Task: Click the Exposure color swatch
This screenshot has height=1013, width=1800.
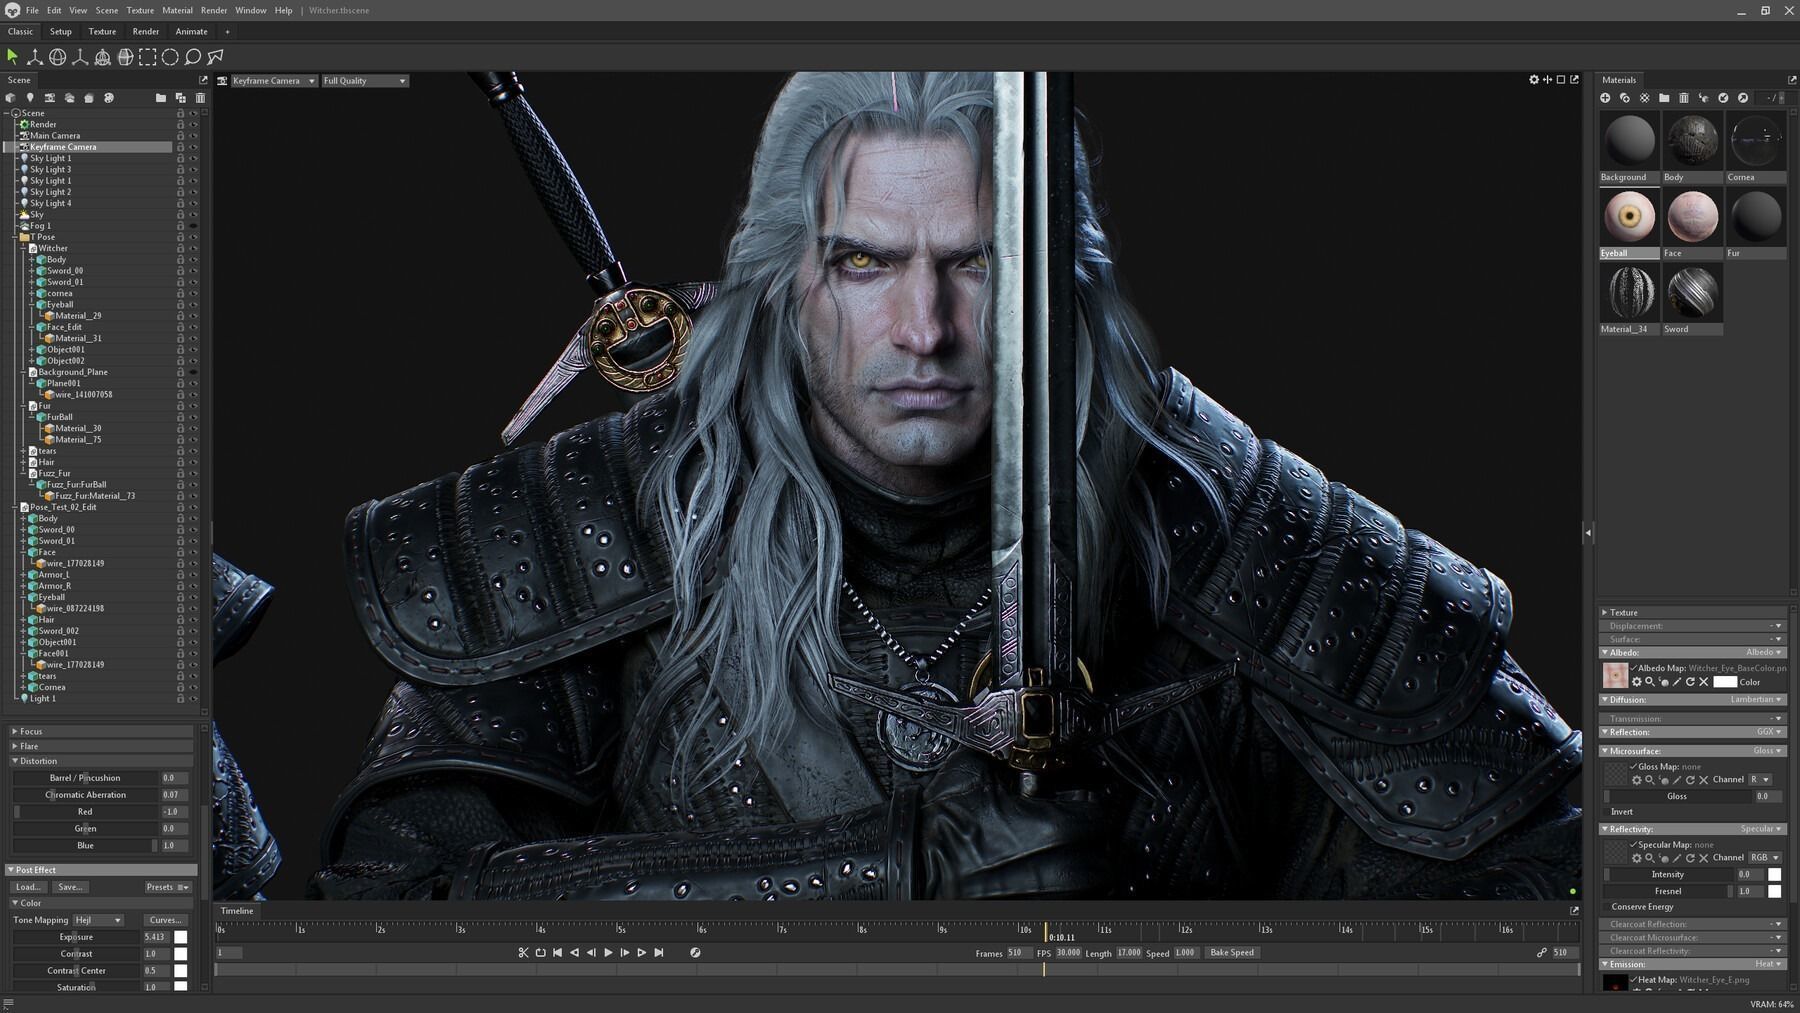Action: point(180,937)
